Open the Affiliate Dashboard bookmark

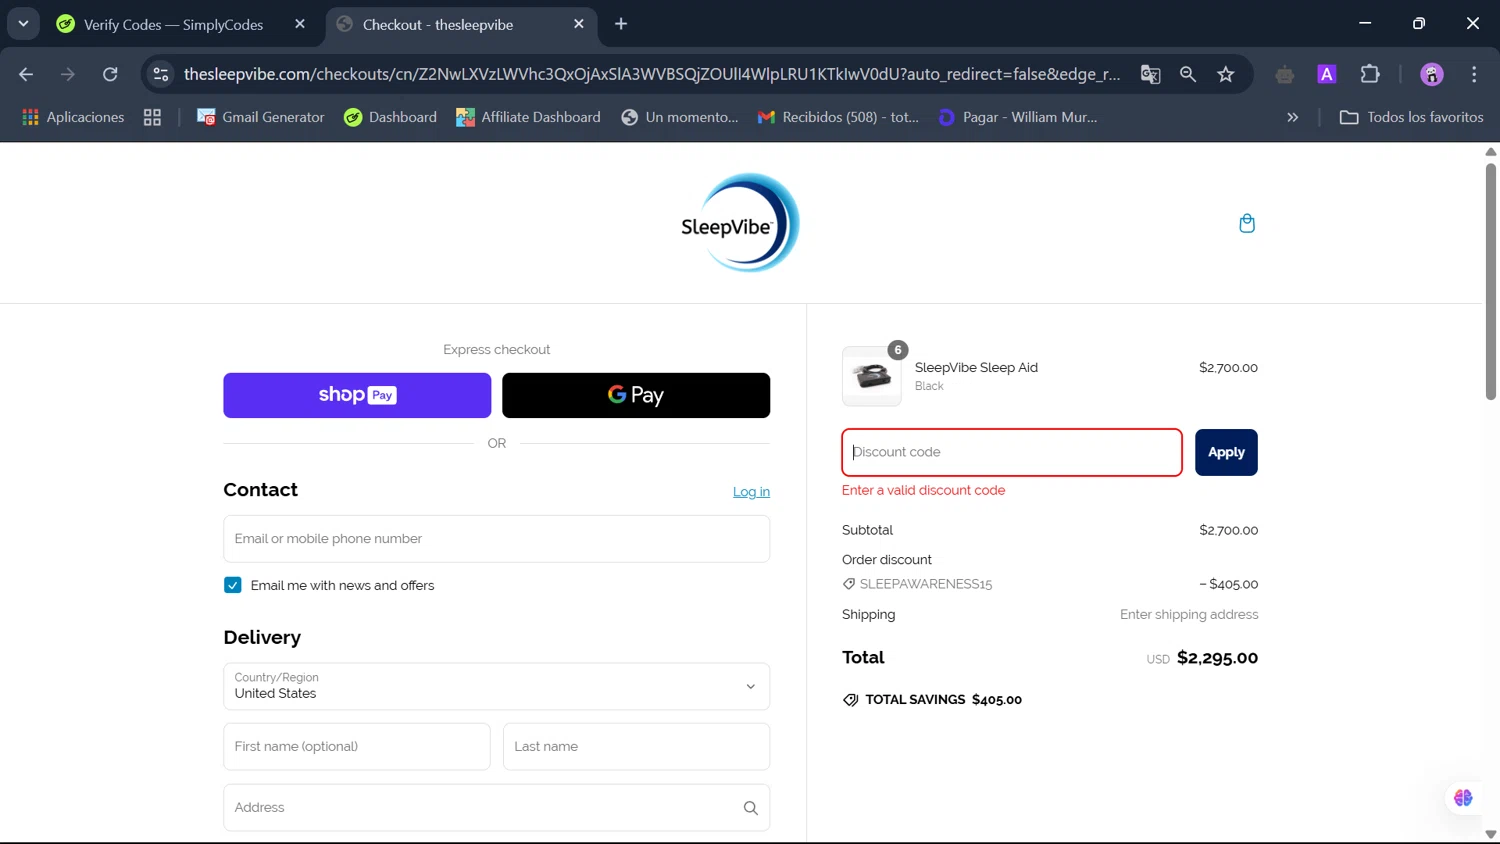[528, 117]
